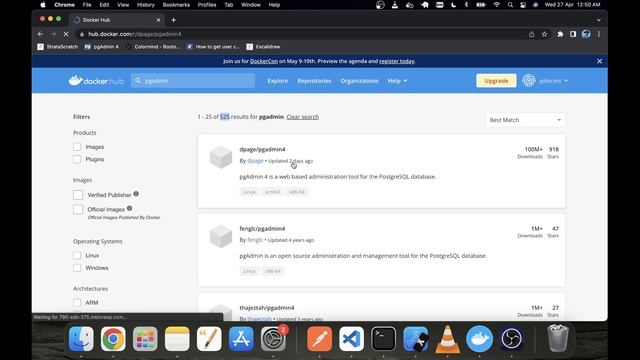The height and width of the screenshot is (360, 640).
Task: Open Excalidraw bookmark in bookmarks bar
Action: click(263, 47)
